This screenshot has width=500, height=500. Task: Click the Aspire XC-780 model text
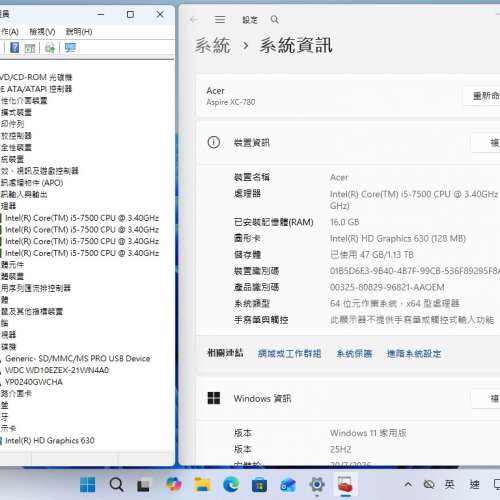[x=231, y=102]
